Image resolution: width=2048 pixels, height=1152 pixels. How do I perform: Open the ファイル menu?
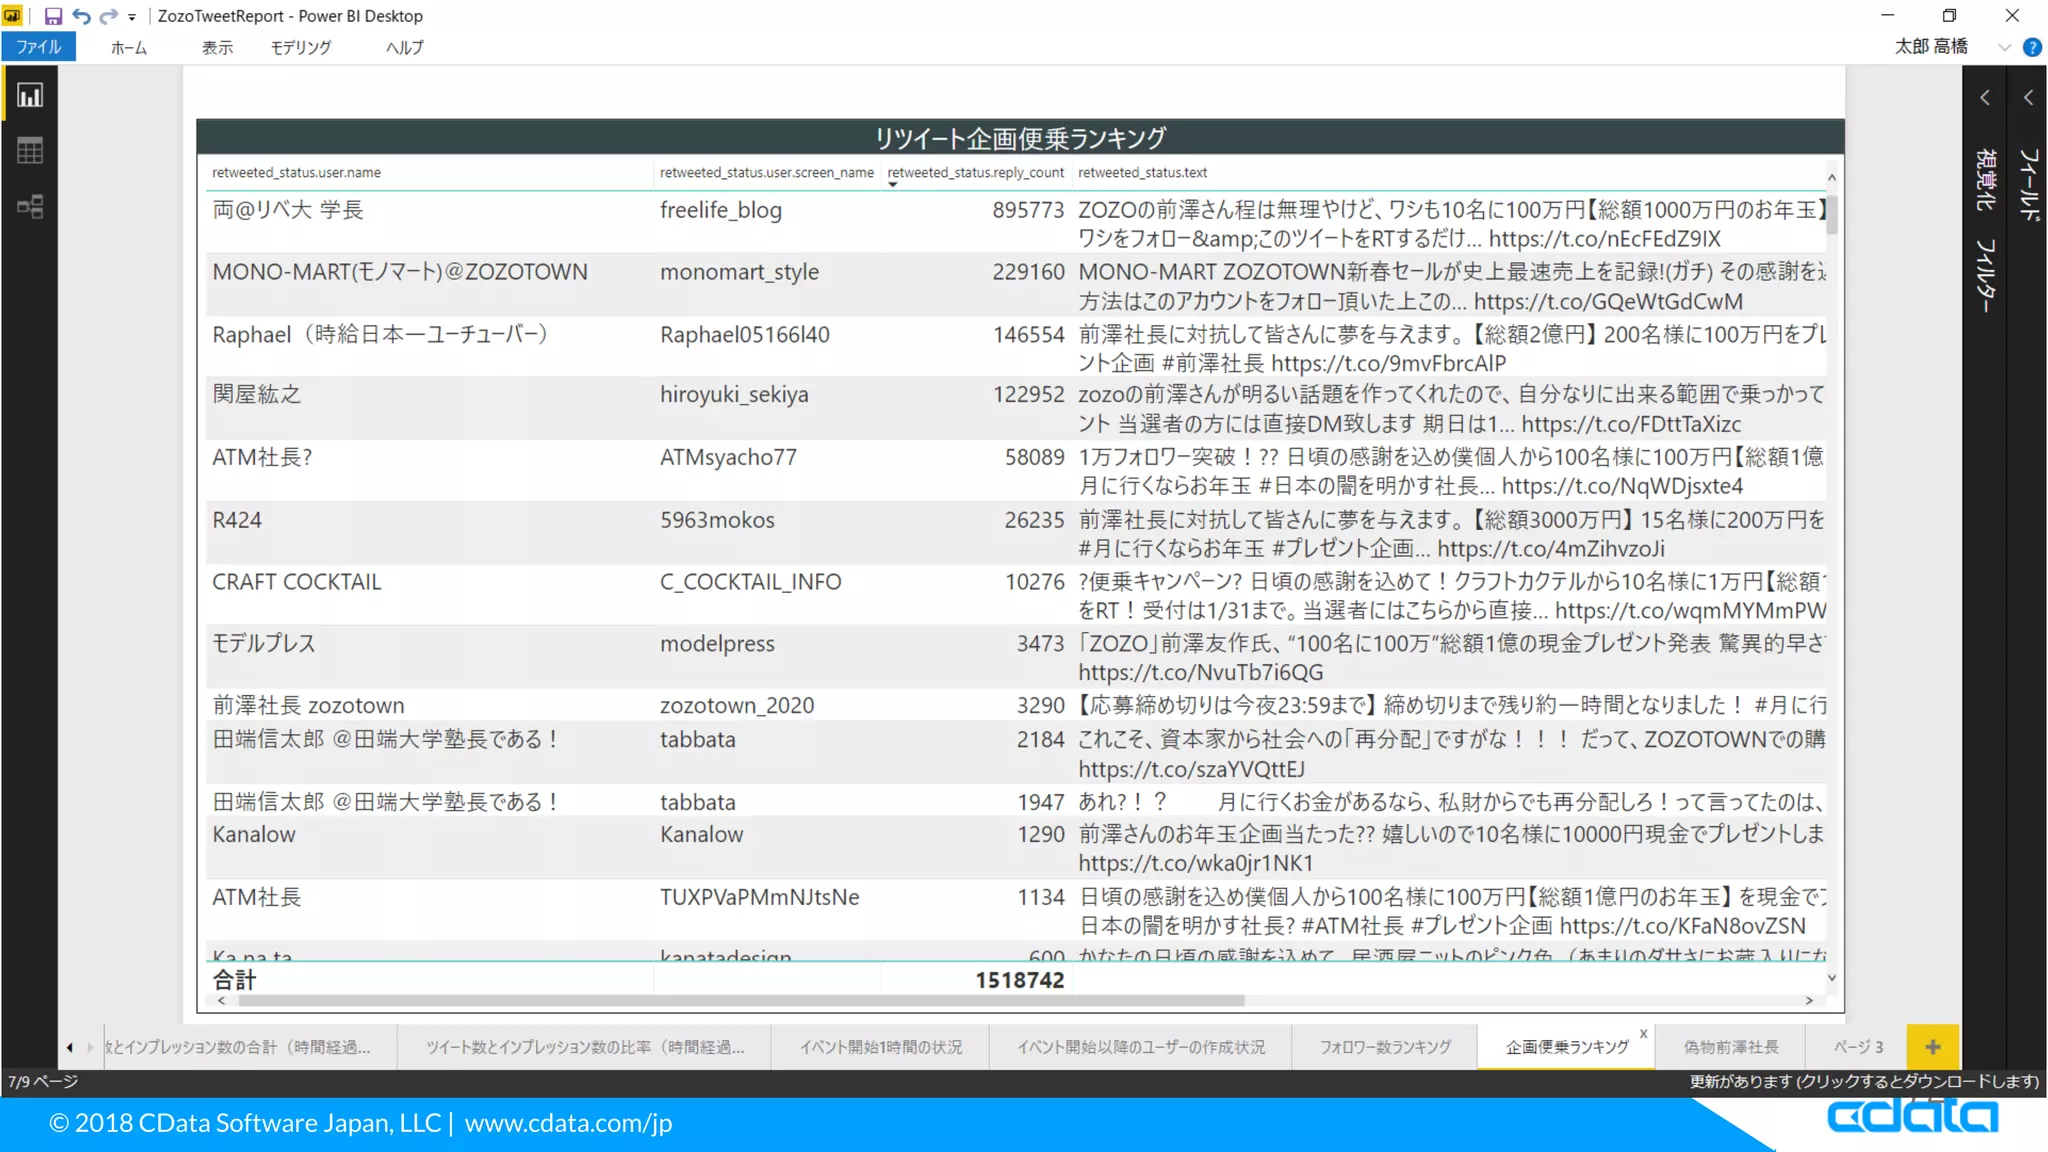click(x=38, y=47)
